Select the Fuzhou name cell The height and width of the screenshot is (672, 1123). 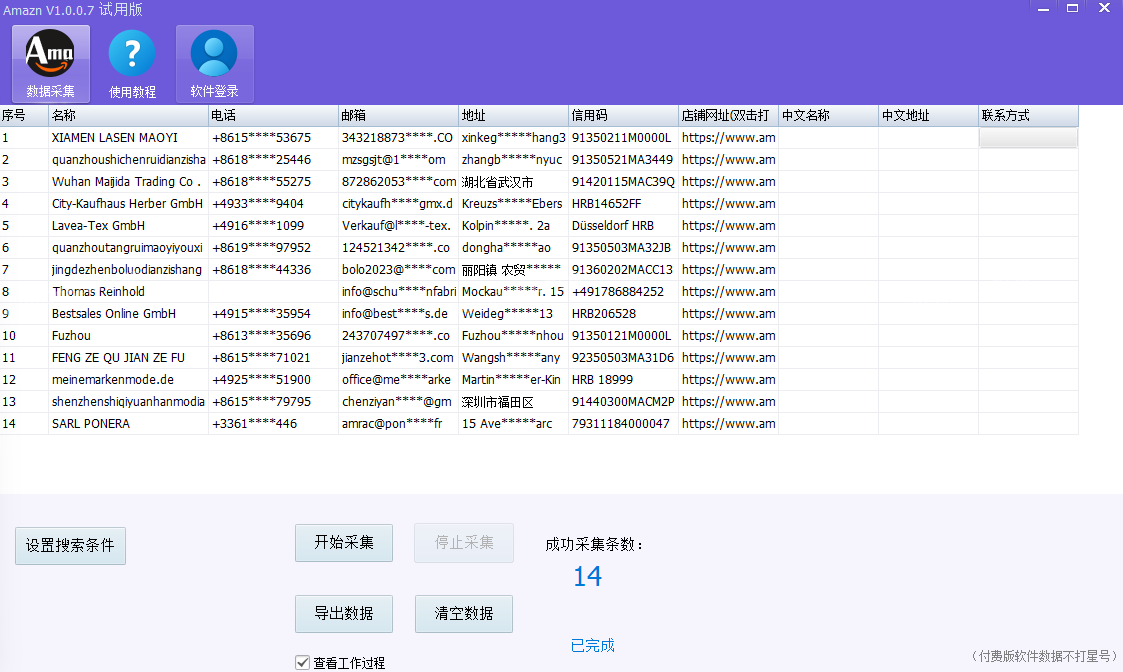click(x=128, y=336)
